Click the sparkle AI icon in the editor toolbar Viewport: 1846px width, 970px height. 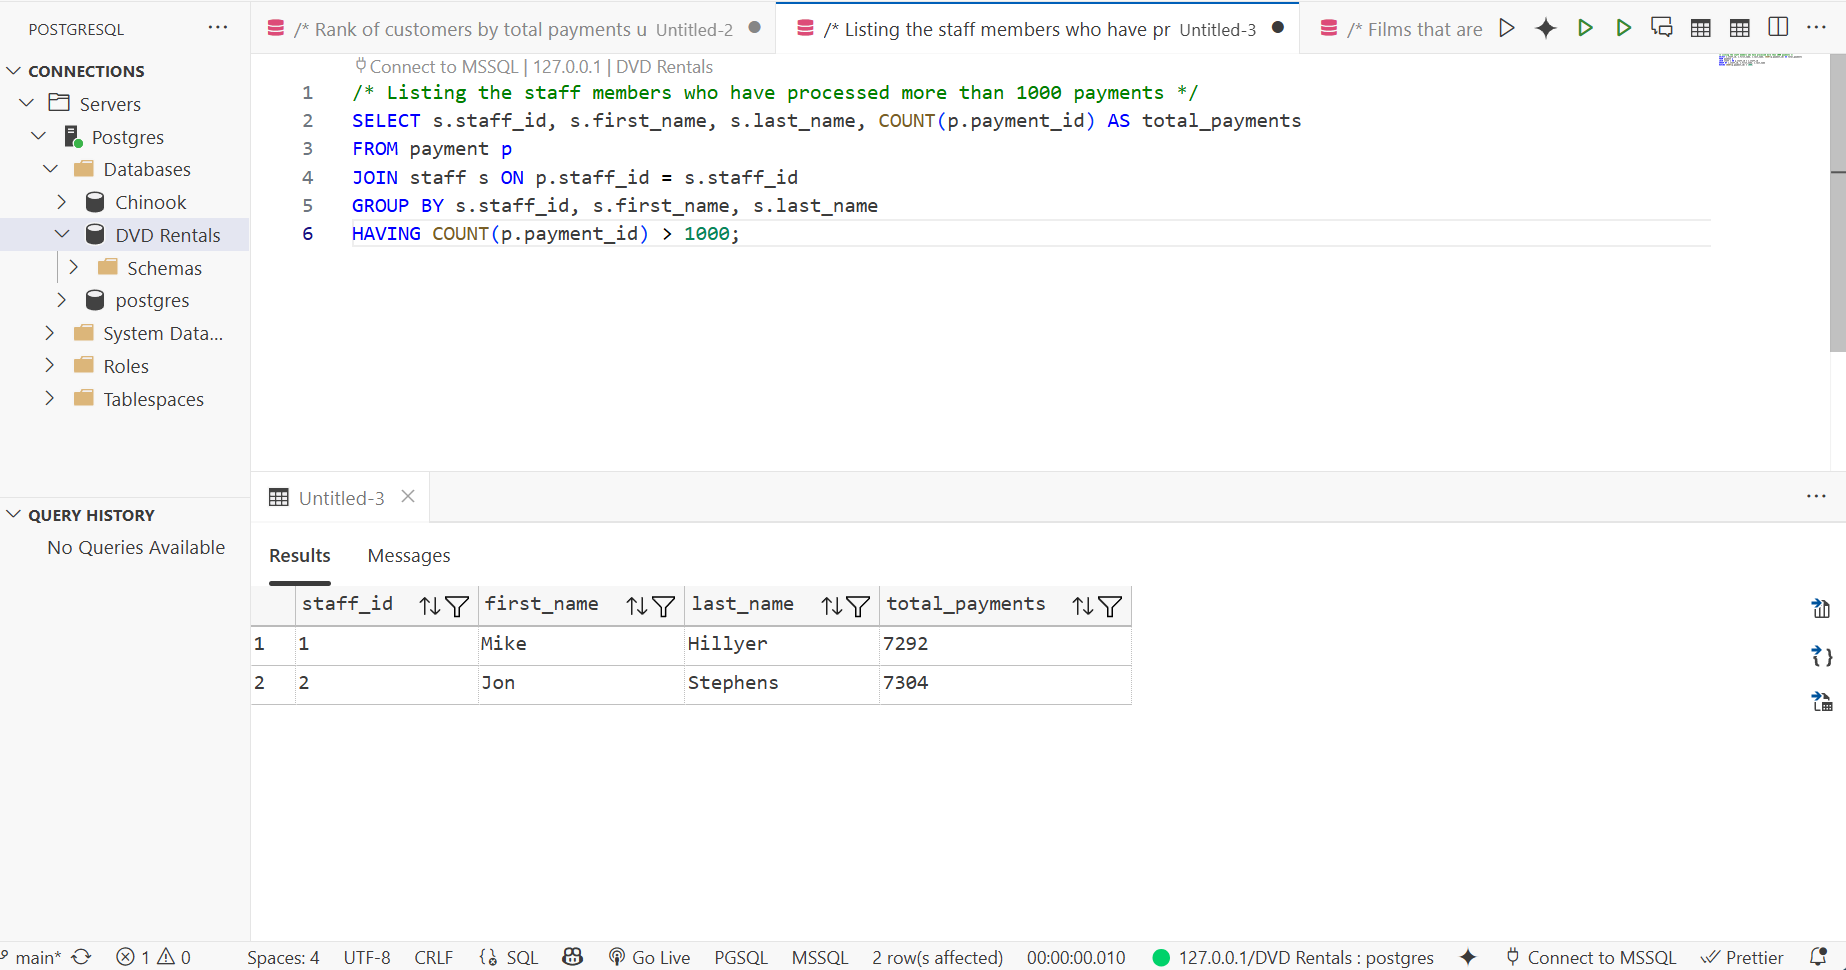click(x=1546, y=28)
